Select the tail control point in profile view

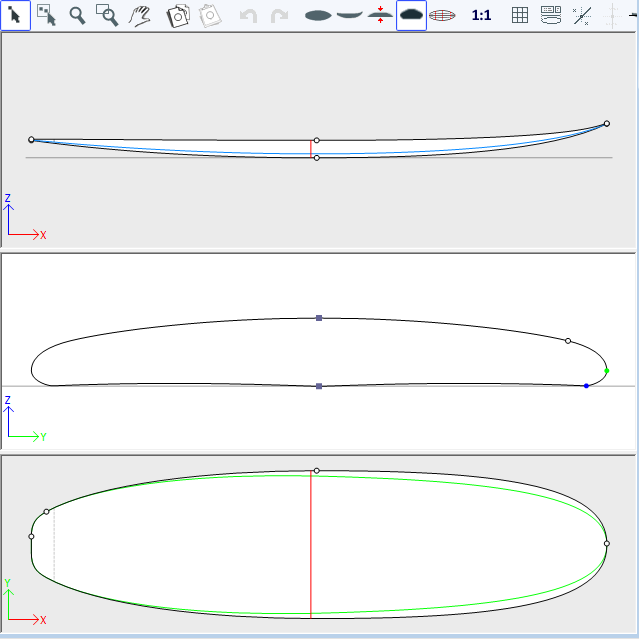coord(31,140)
